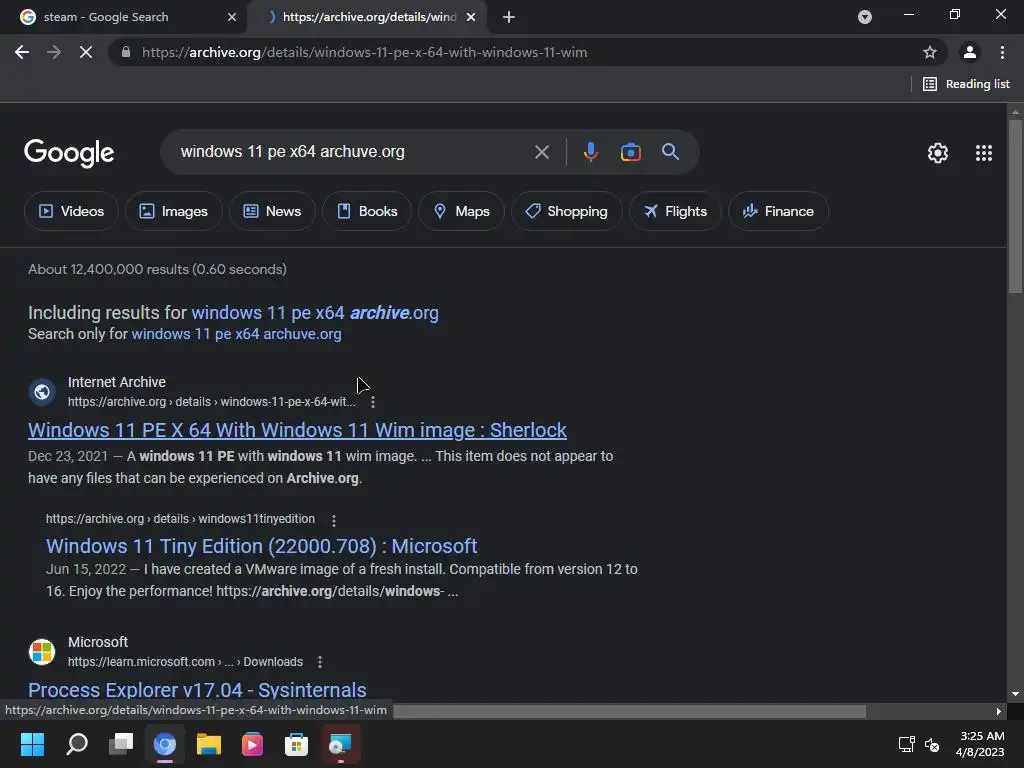This screenshot has width=1024, height=768.
Task: Open Task View on taskbar
Action: 121,744
